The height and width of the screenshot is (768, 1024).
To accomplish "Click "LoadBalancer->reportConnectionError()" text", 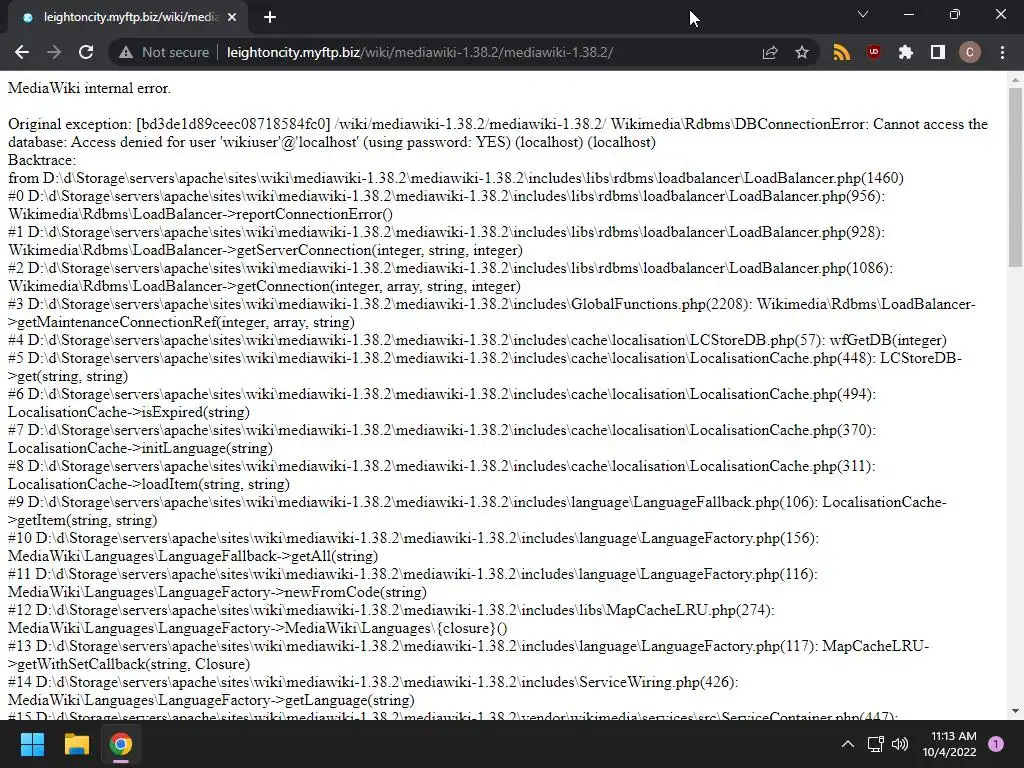I will coord(261,214).
